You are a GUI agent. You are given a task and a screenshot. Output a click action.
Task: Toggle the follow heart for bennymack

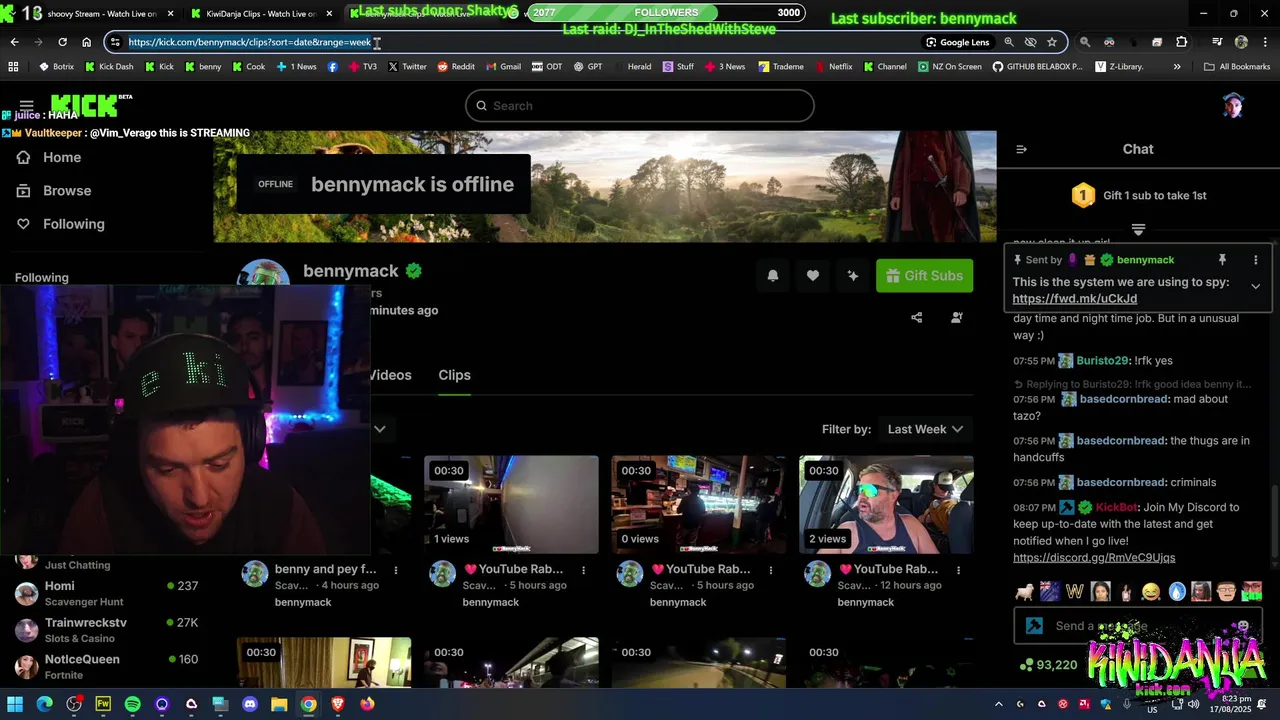pyautogui.click(x=813, y=276)
